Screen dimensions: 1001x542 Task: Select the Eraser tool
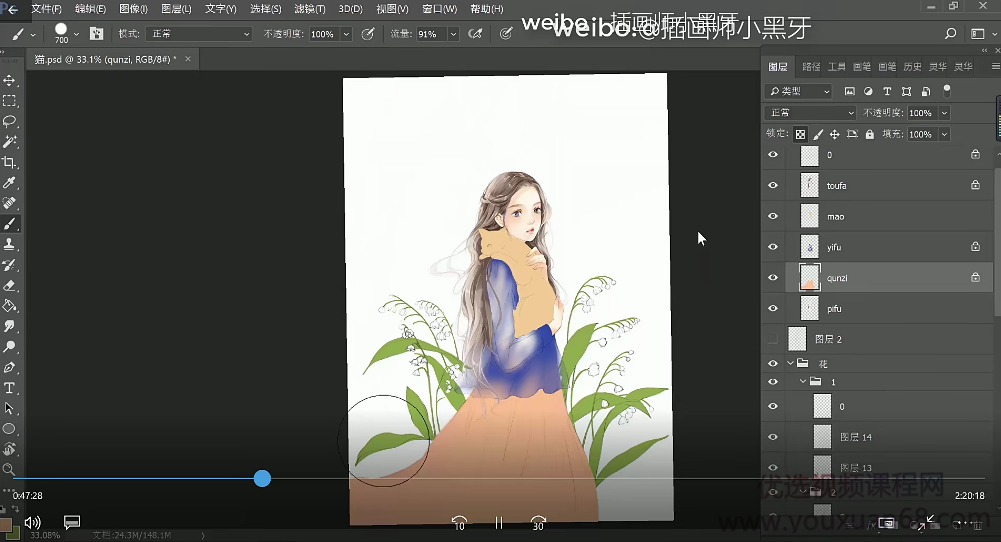[10, 285]
